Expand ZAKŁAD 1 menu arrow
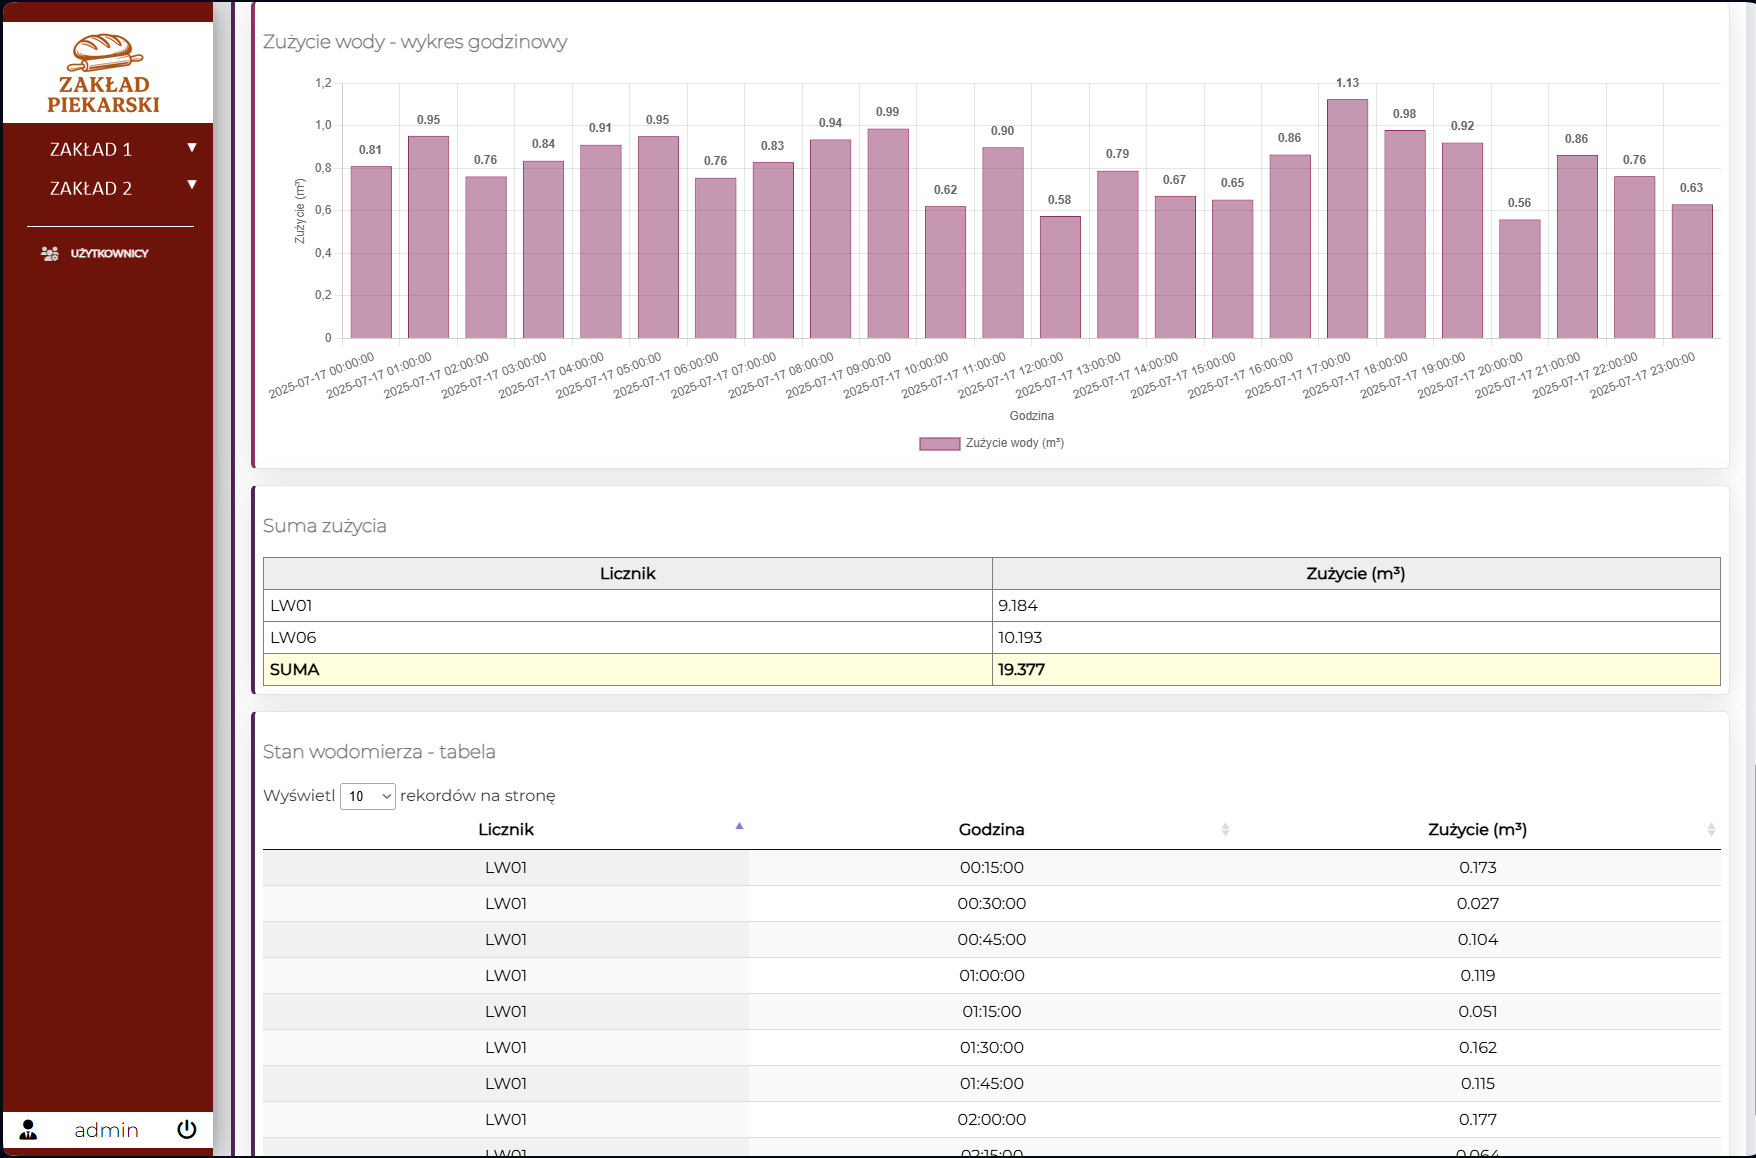This screenshot has height=1158, width=1756. click(x=192, y=148)
